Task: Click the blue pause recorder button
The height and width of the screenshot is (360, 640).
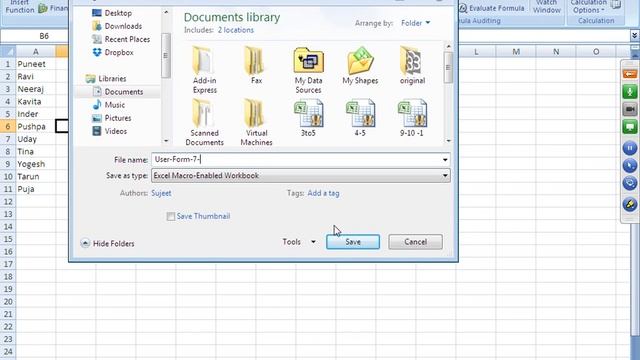Action: pyautogui.click(x=630, y=148)
